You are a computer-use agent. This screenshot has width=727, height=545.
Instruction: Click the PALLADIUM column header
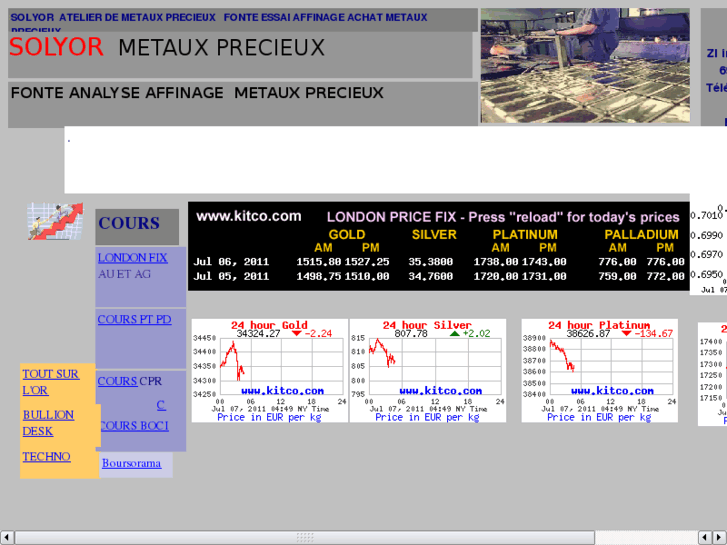pyautogui.click(x=641, y=235)
